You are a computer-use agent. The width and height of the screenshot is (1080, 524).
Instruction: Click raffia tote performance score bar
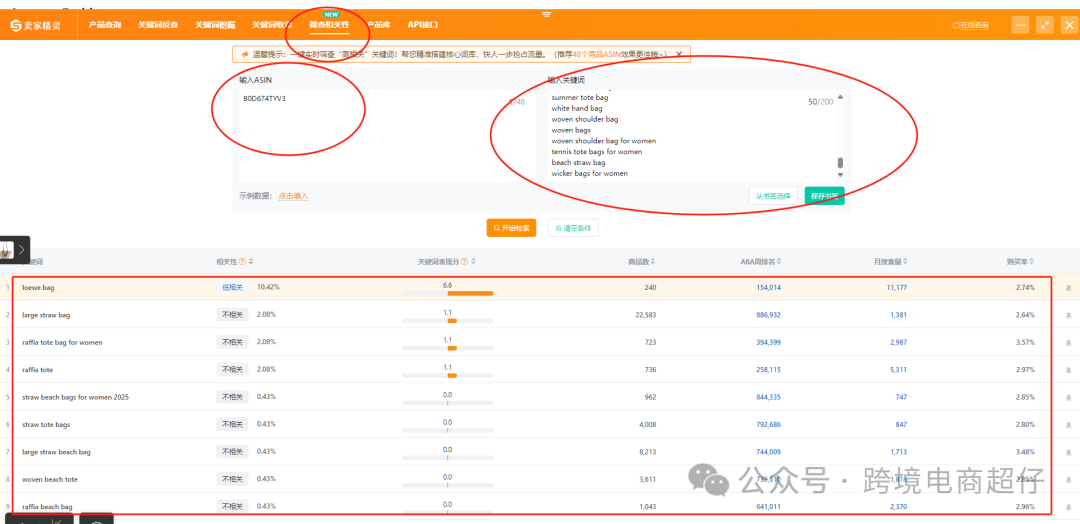(x=448, y=376)
